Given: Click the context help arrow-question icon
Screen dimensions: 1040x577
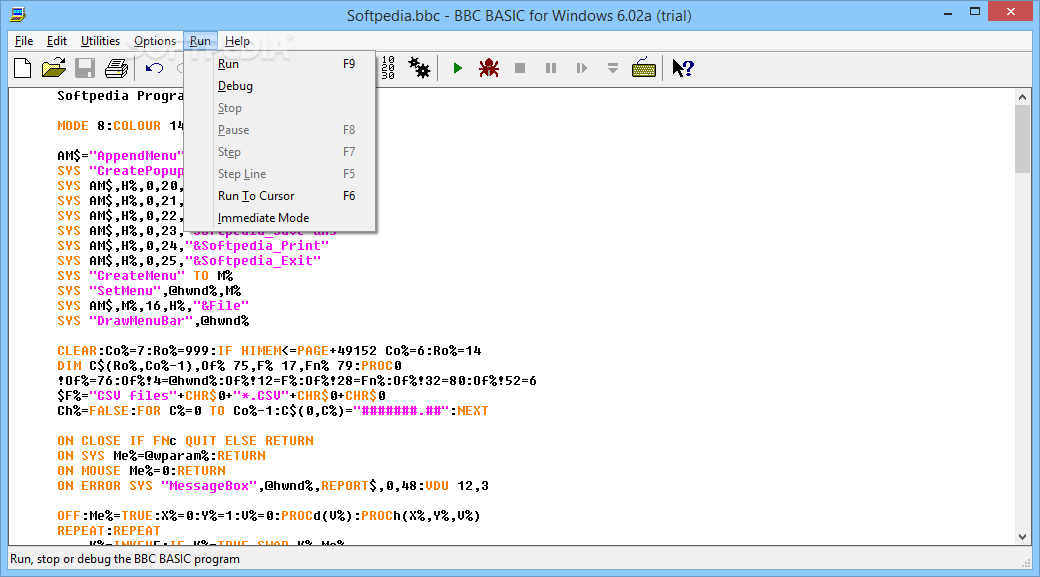Looking at the screenshot, I should click(x=682, y=68).
